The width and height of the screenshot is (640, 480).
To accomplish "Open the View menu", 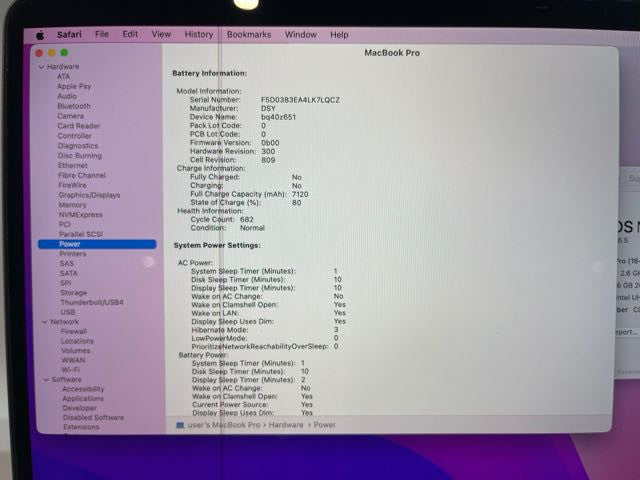I will 161,34.
